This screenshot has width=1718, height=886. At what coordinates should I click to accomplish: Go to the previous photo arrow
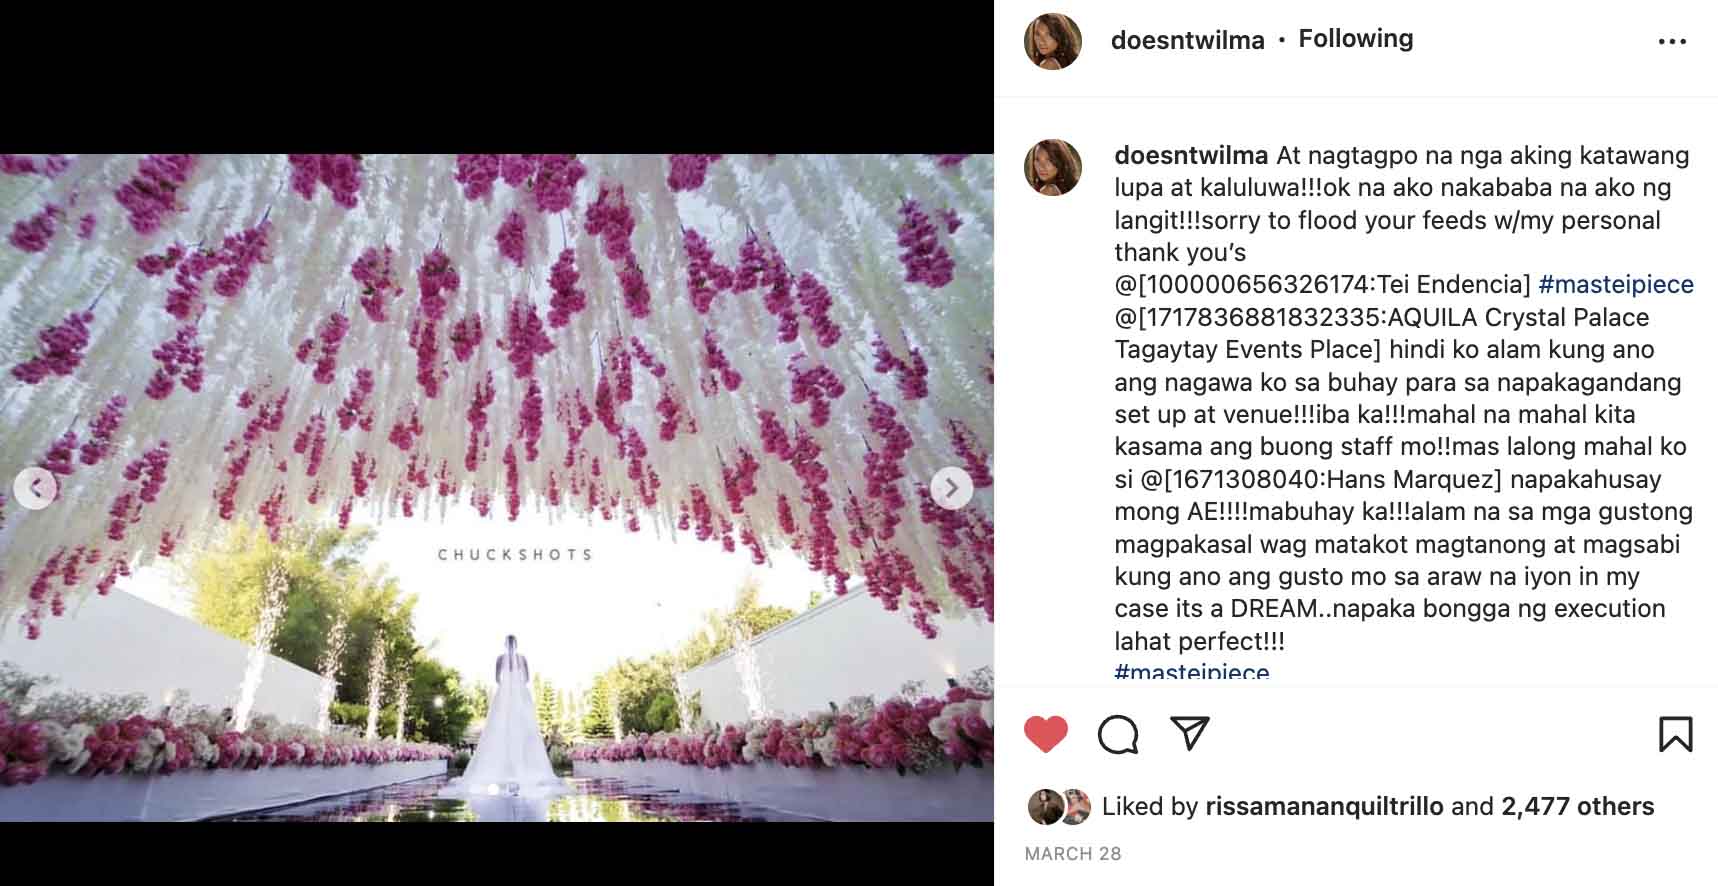(x=35, y=488)
